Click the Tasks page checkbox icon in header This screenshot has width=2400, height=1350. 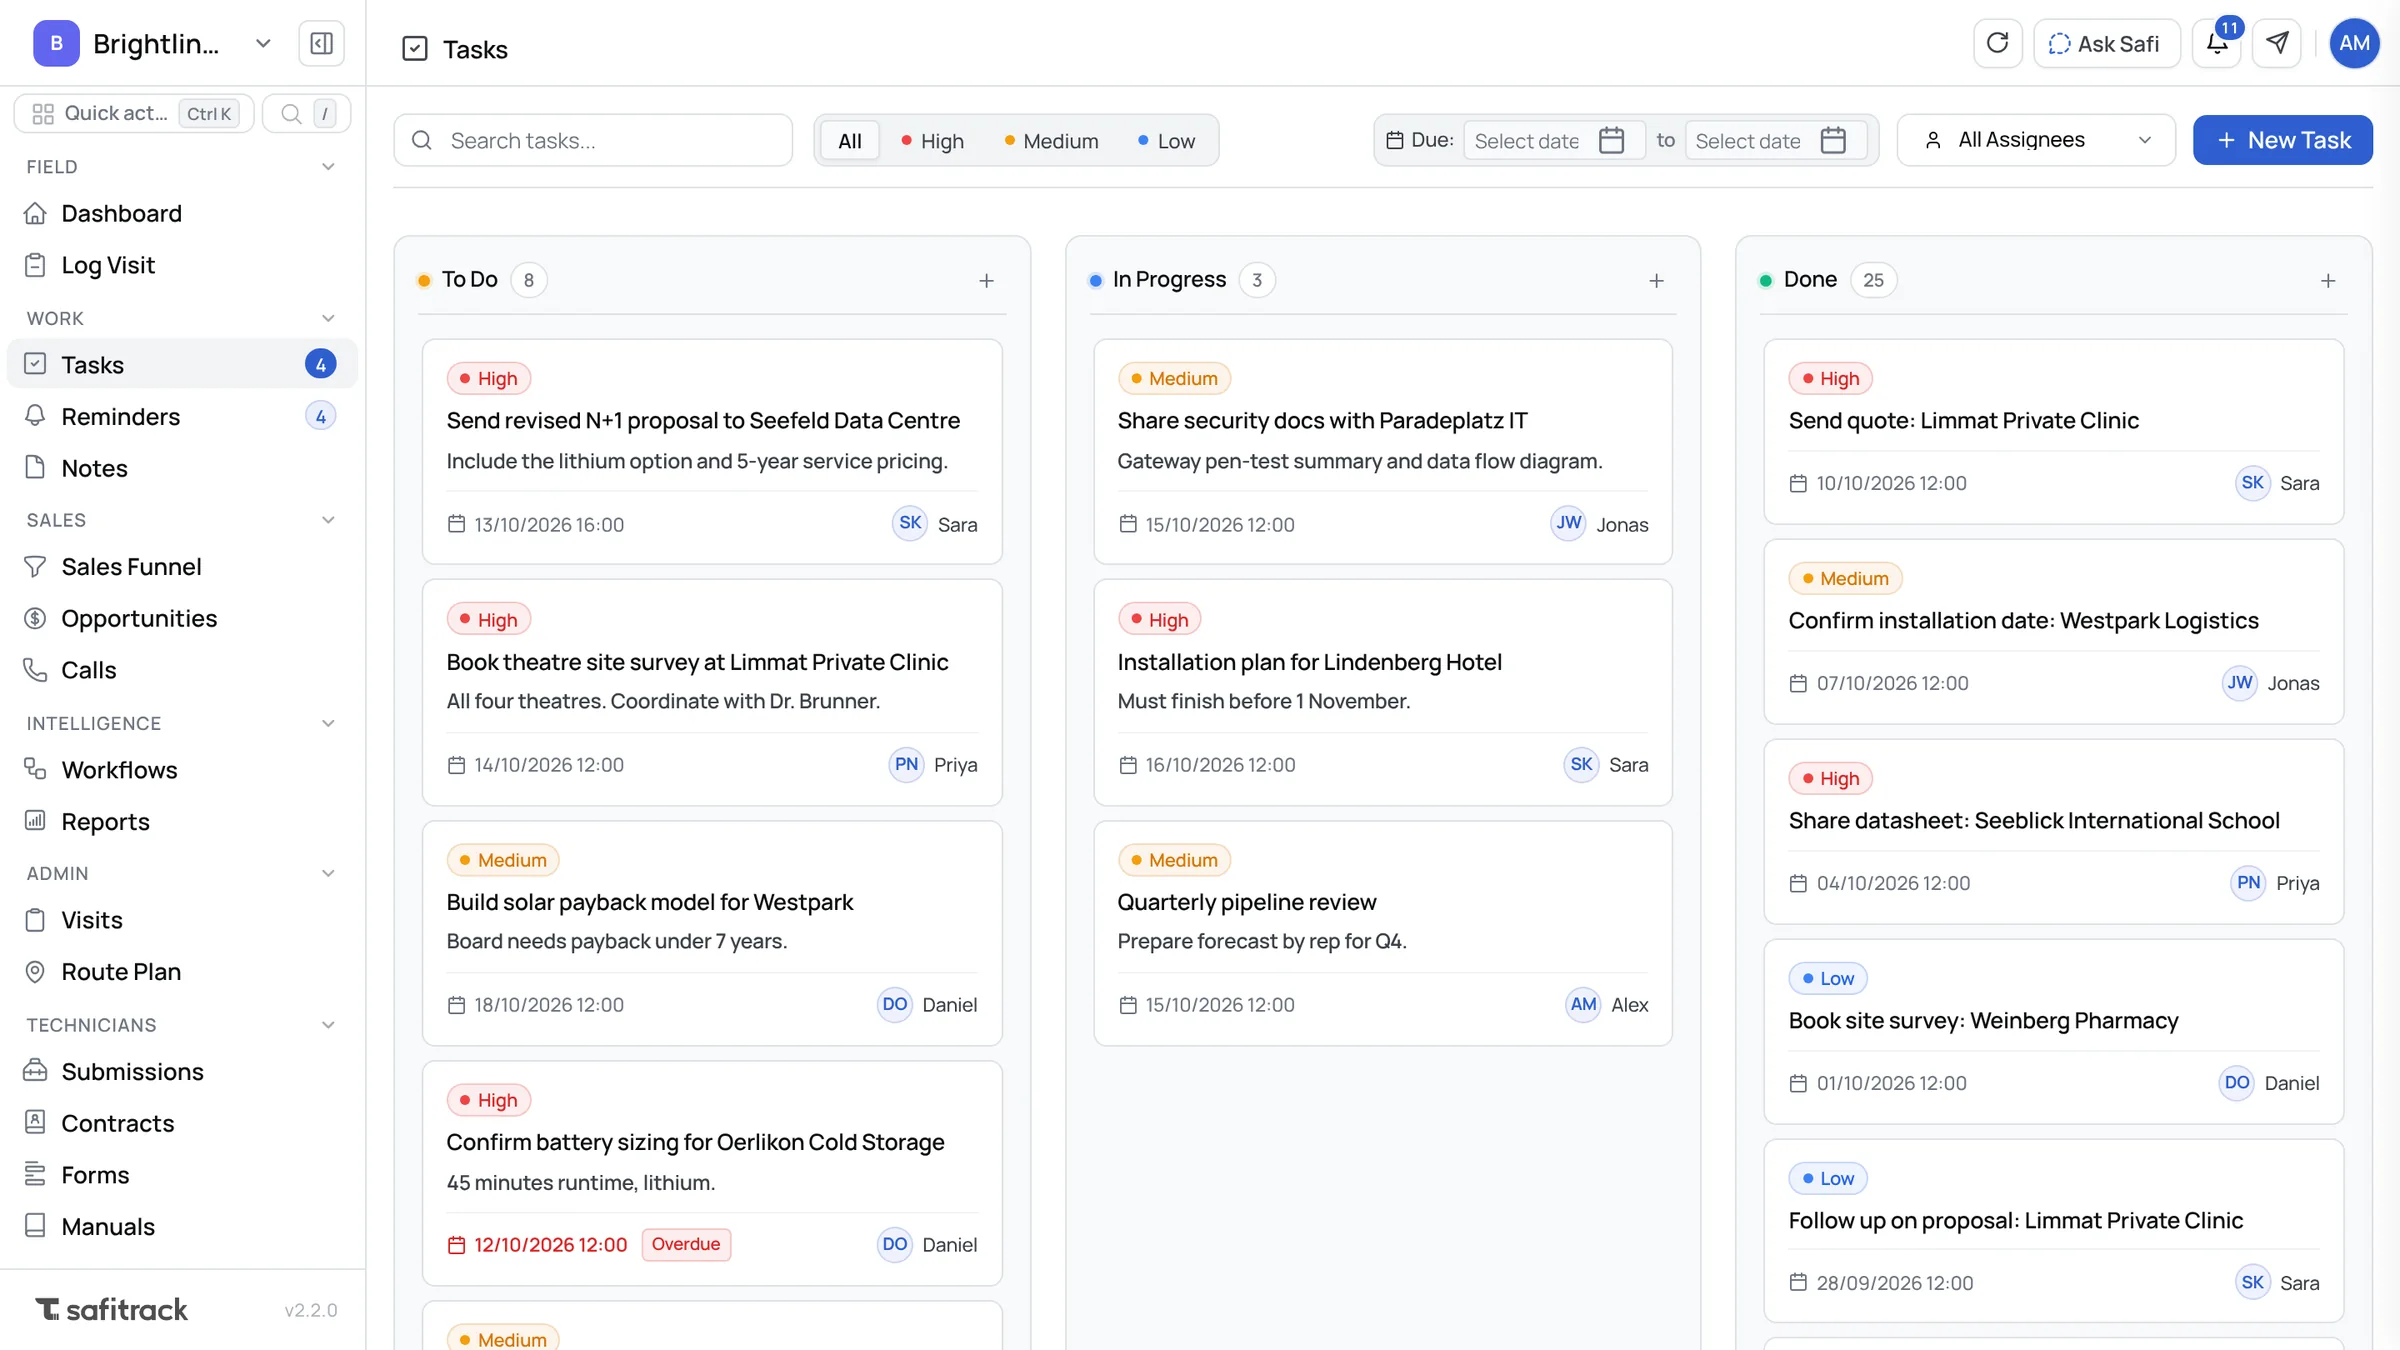tap(414, 49)
